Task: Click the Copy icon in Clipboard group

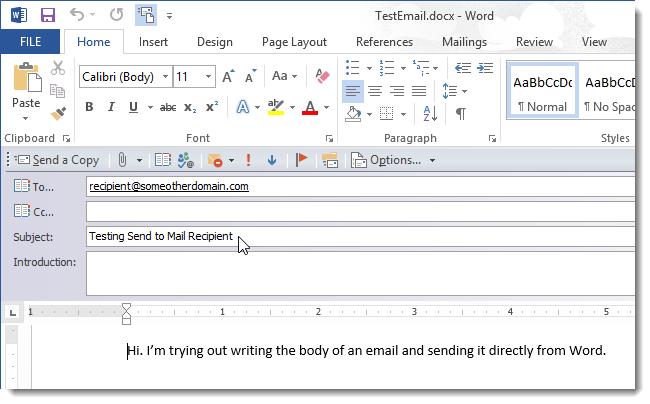Action: point(57,91)
